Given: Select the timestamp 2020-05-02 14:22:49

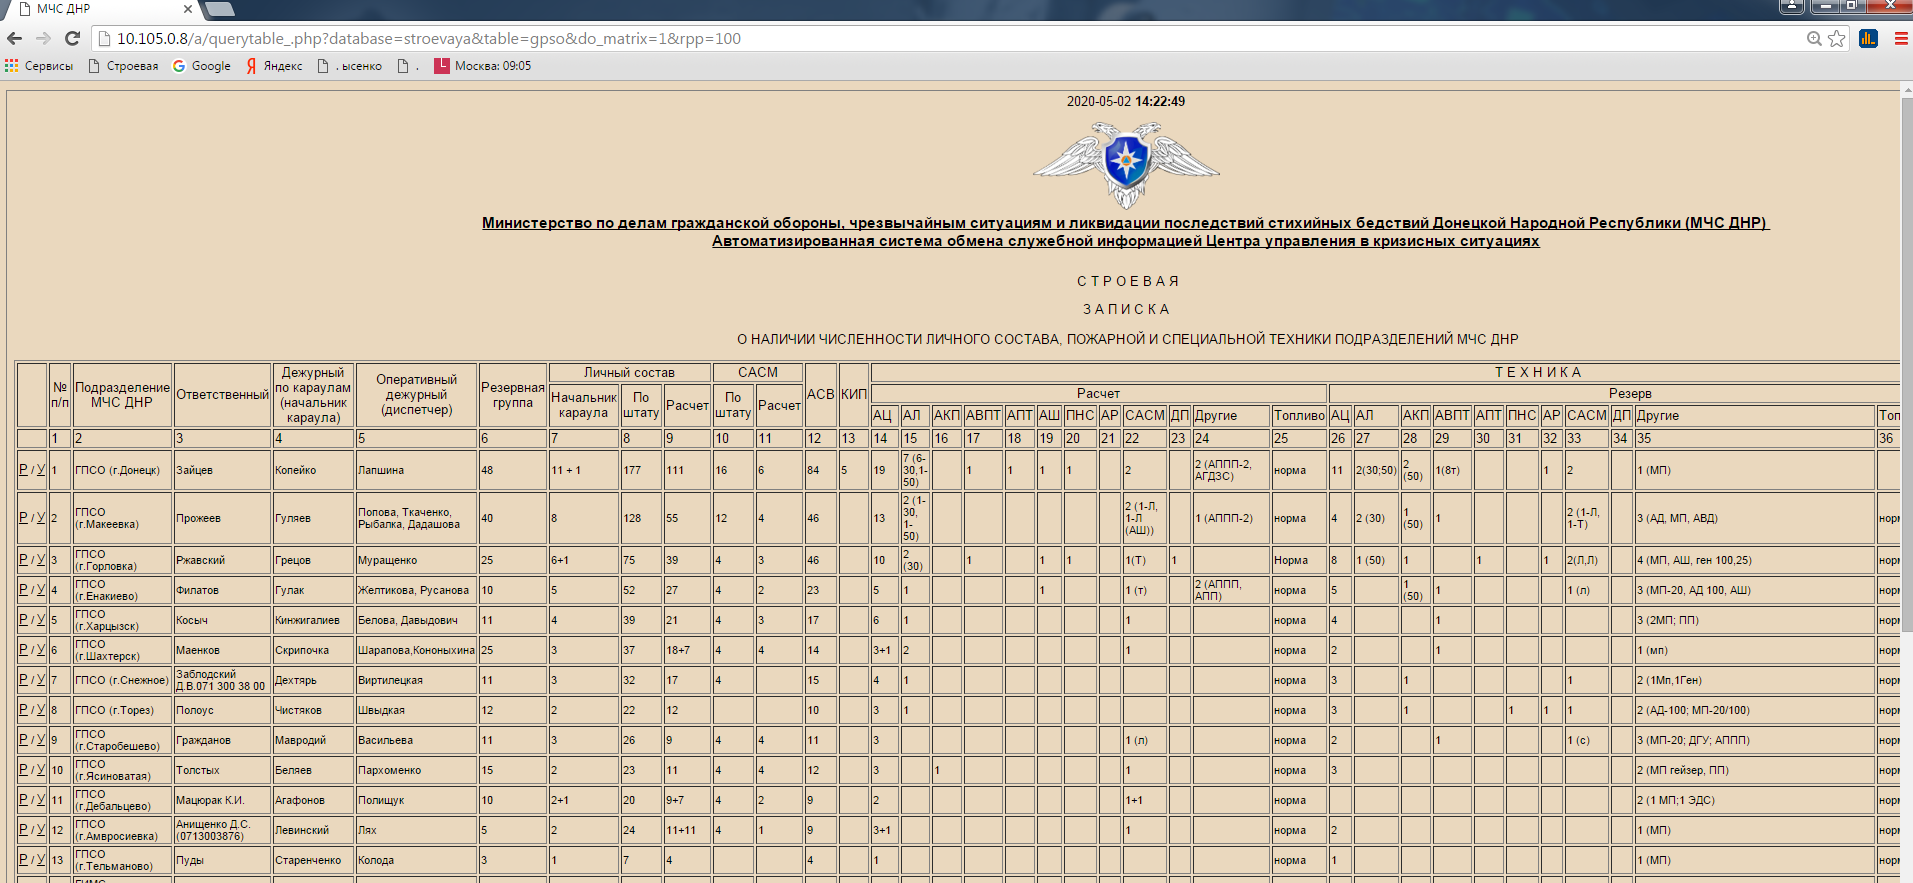Looking at the screenshot, I should (x=1126, y=101).
